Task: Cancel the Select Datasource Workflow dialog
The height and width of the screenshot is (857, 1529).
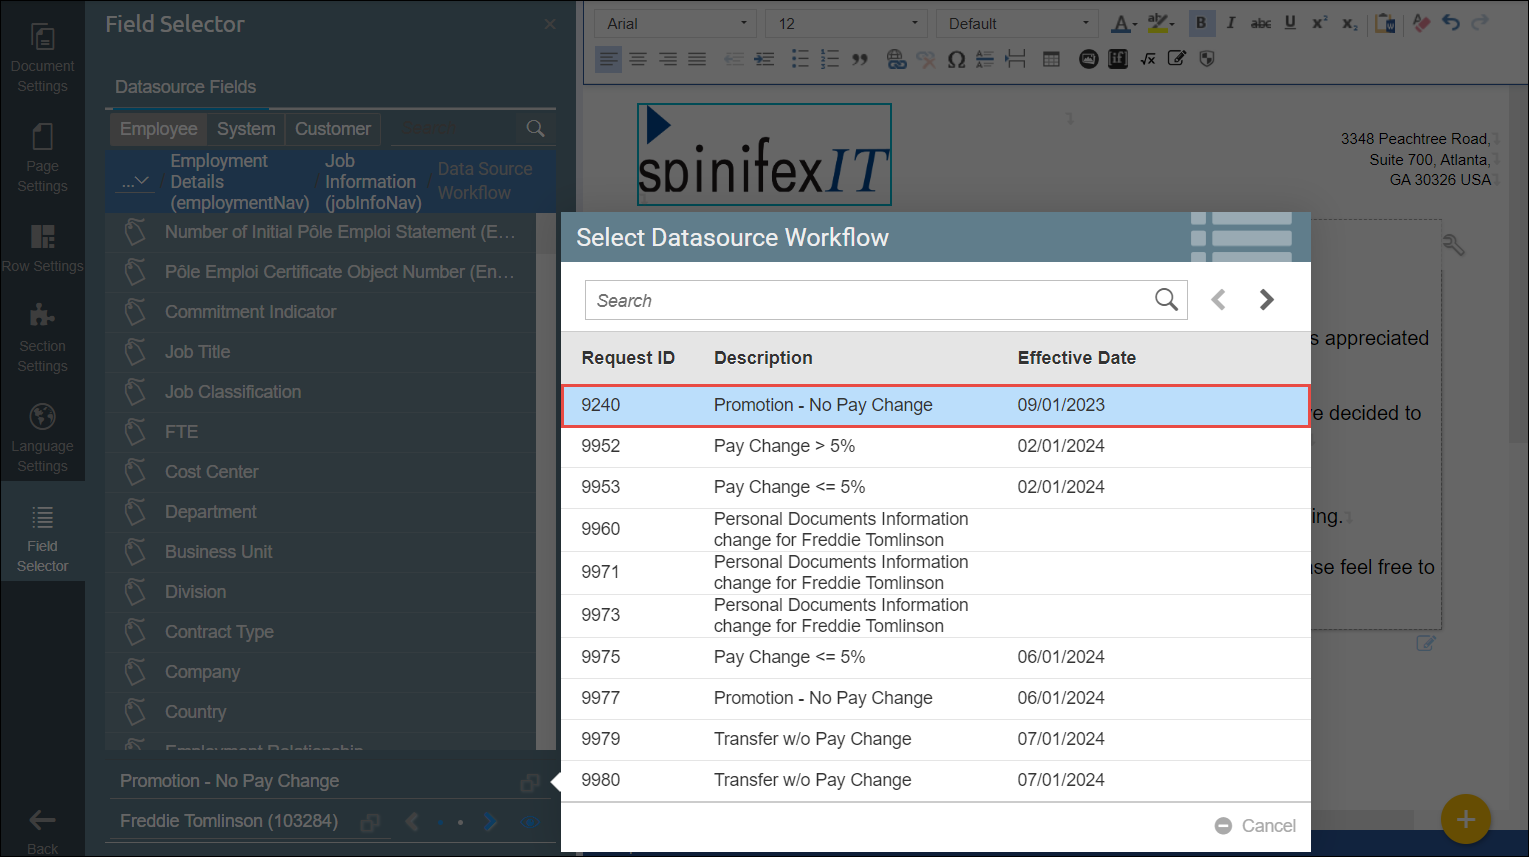Action: [1256, 826]
